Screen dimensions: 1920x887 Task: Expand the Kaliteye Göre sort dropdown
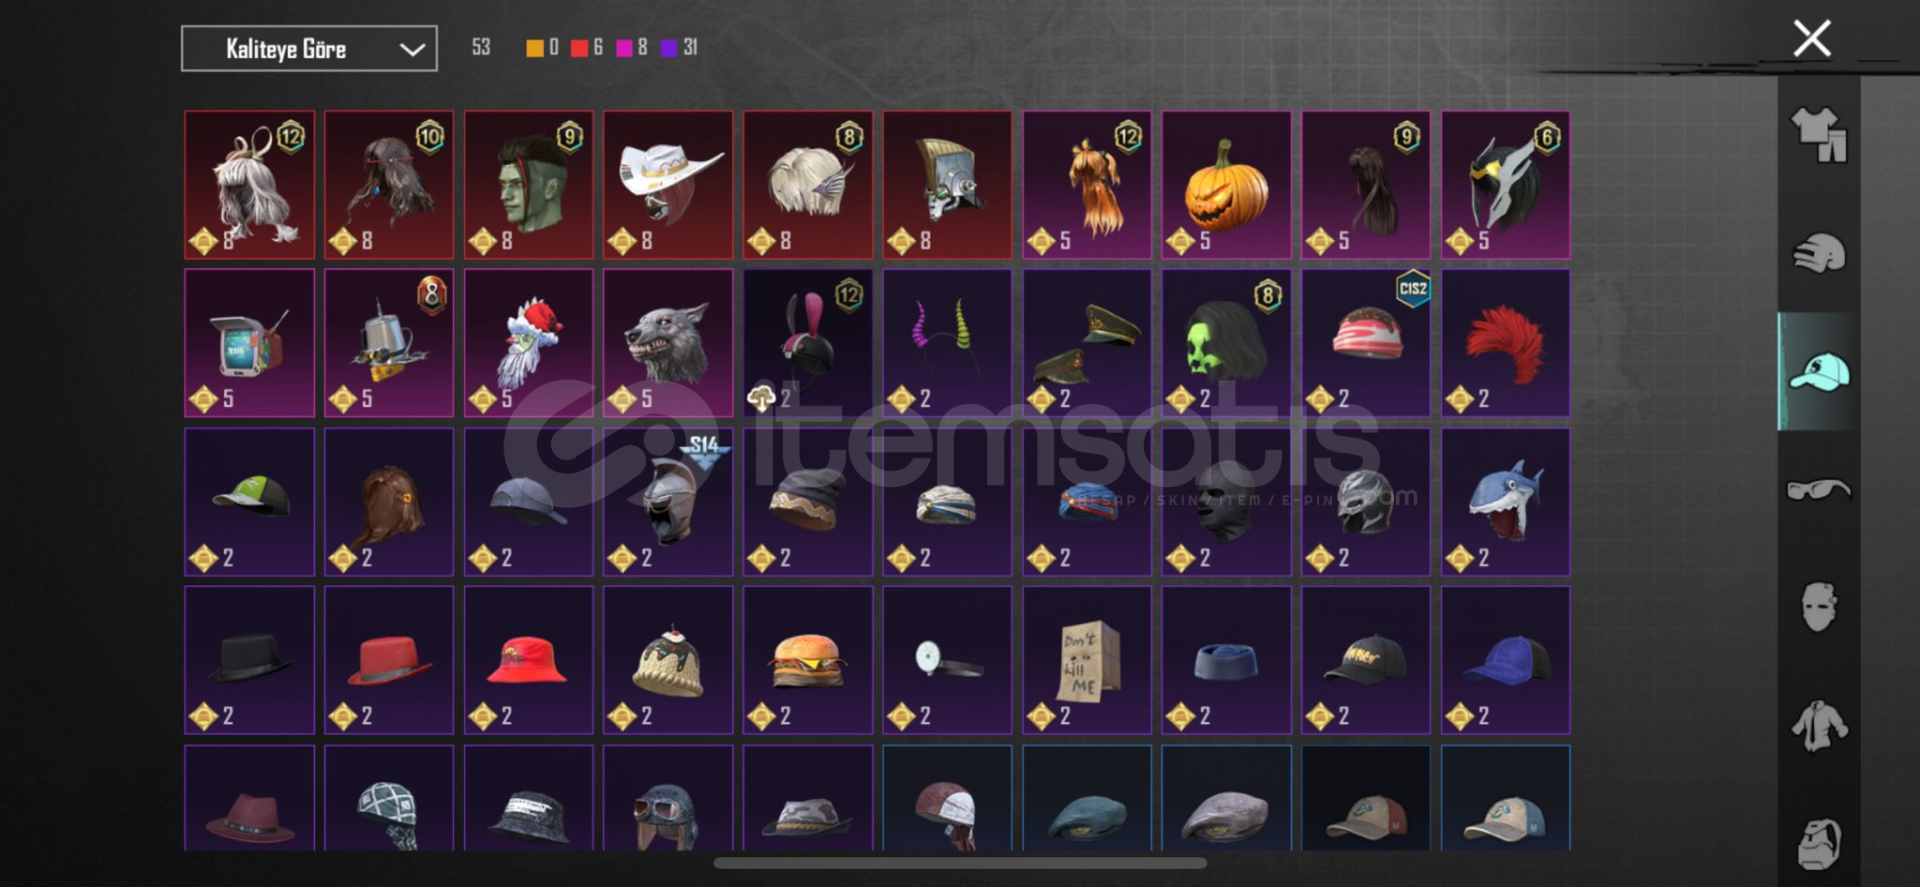pyautogui.click(x=309, y=48)
